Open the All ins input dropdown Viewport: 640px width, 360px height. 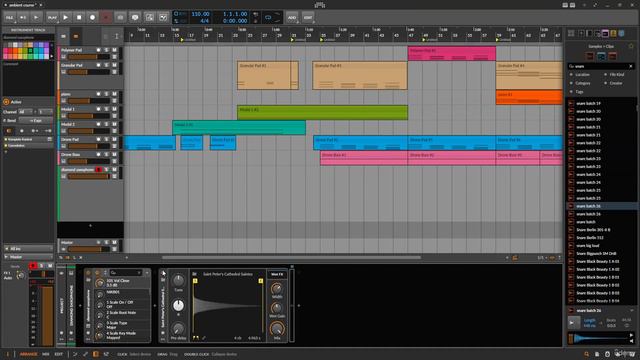coord(28,248)
